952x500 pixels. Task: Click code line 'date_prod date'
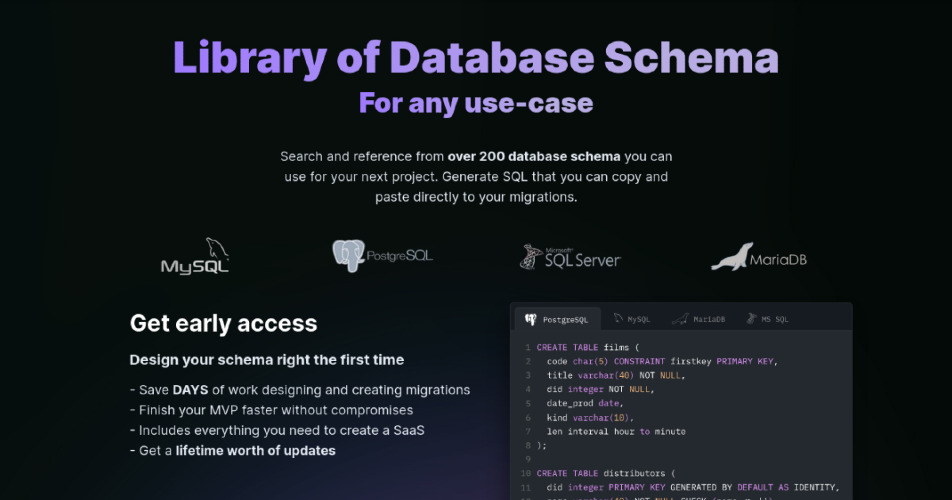pos(585,404)
